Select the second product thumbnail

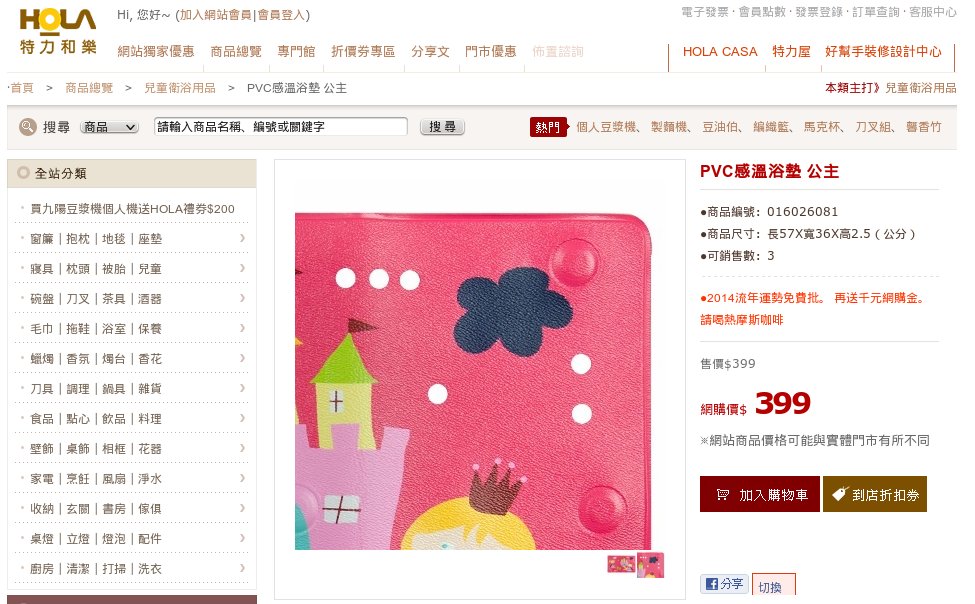[x=650, y=565]
